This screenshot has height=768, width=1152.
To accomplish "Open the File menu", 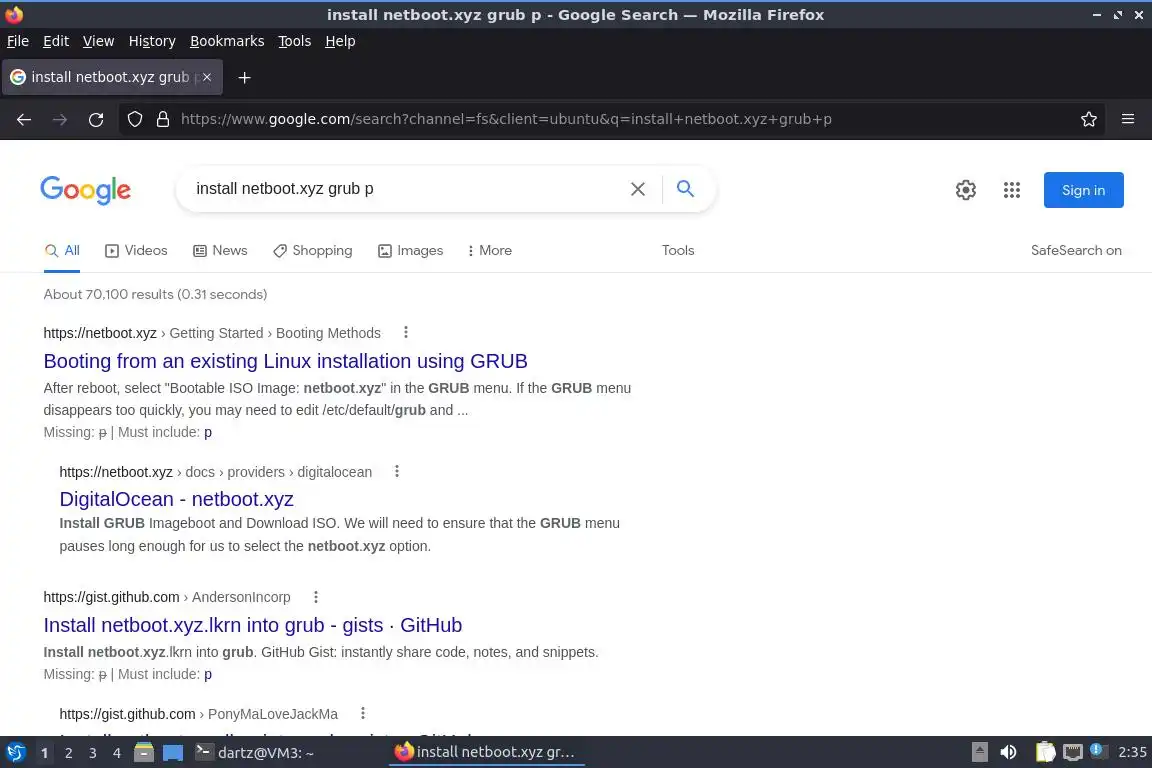I will [x=18, y=41].
